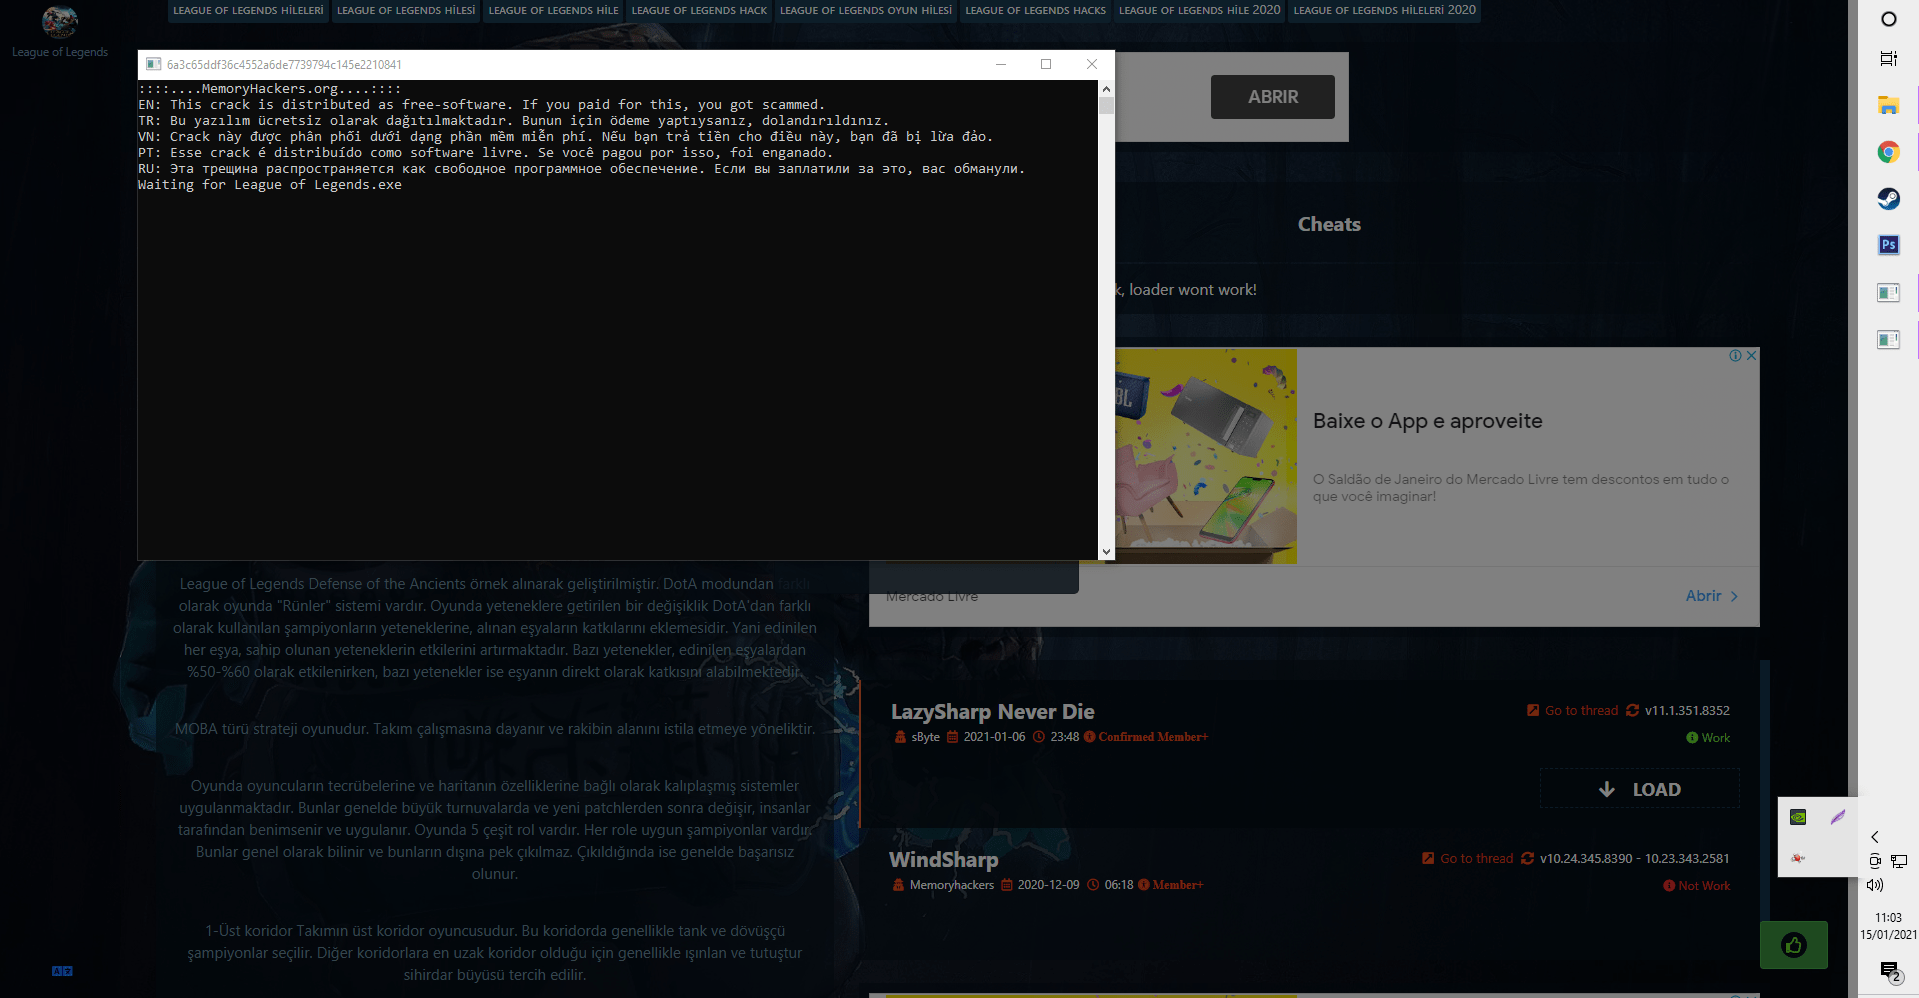Screen dimensions: 1919x998
Task: Click the AdChoices info icon on ad
Action: coord(1735,356)
